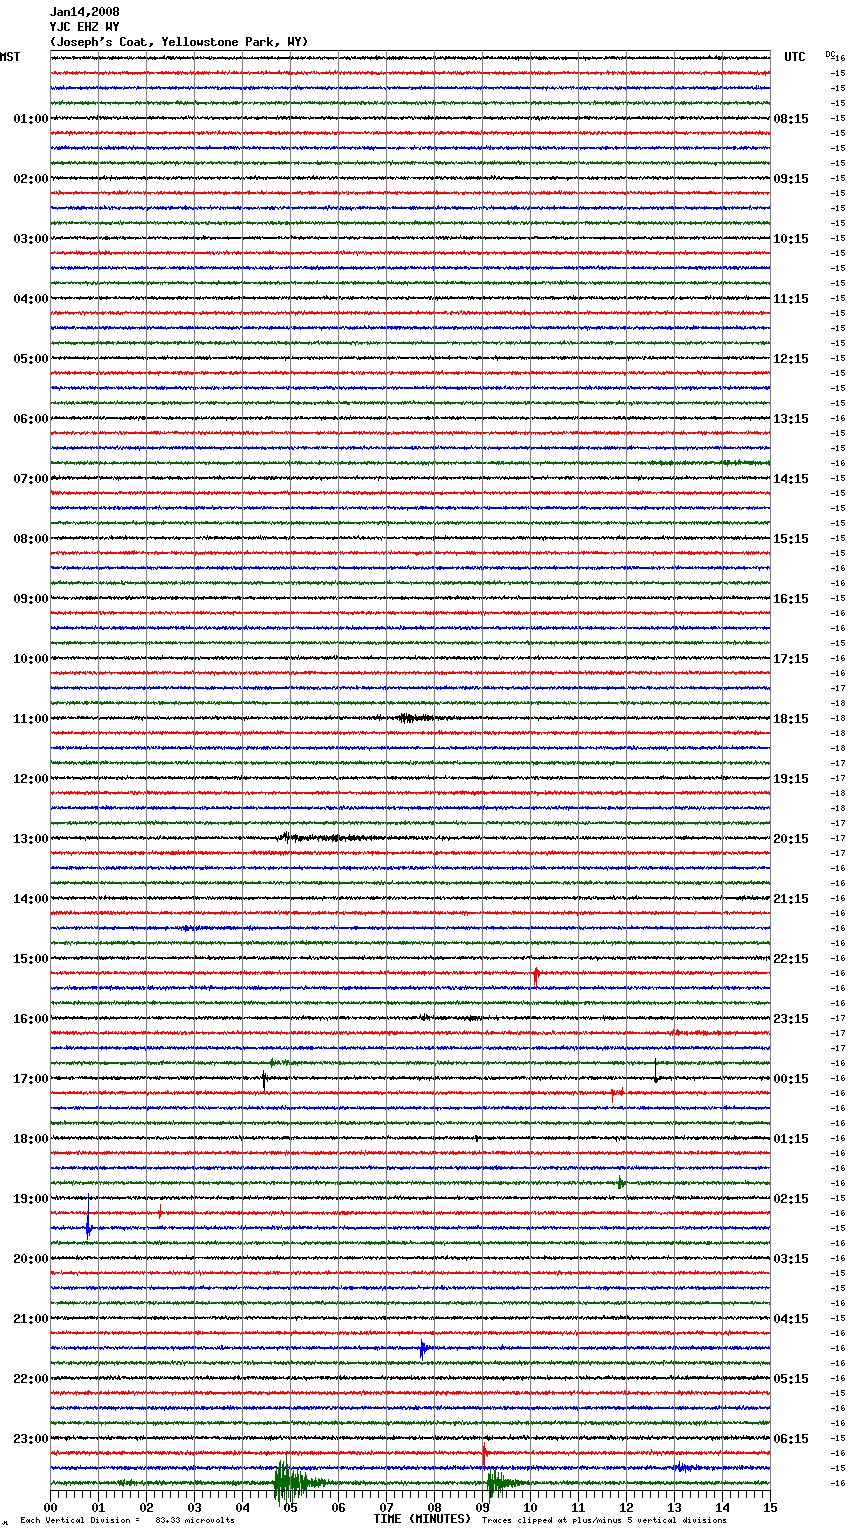
Task: Click the 21:00 MST time label
Action: pos(31,1319)
